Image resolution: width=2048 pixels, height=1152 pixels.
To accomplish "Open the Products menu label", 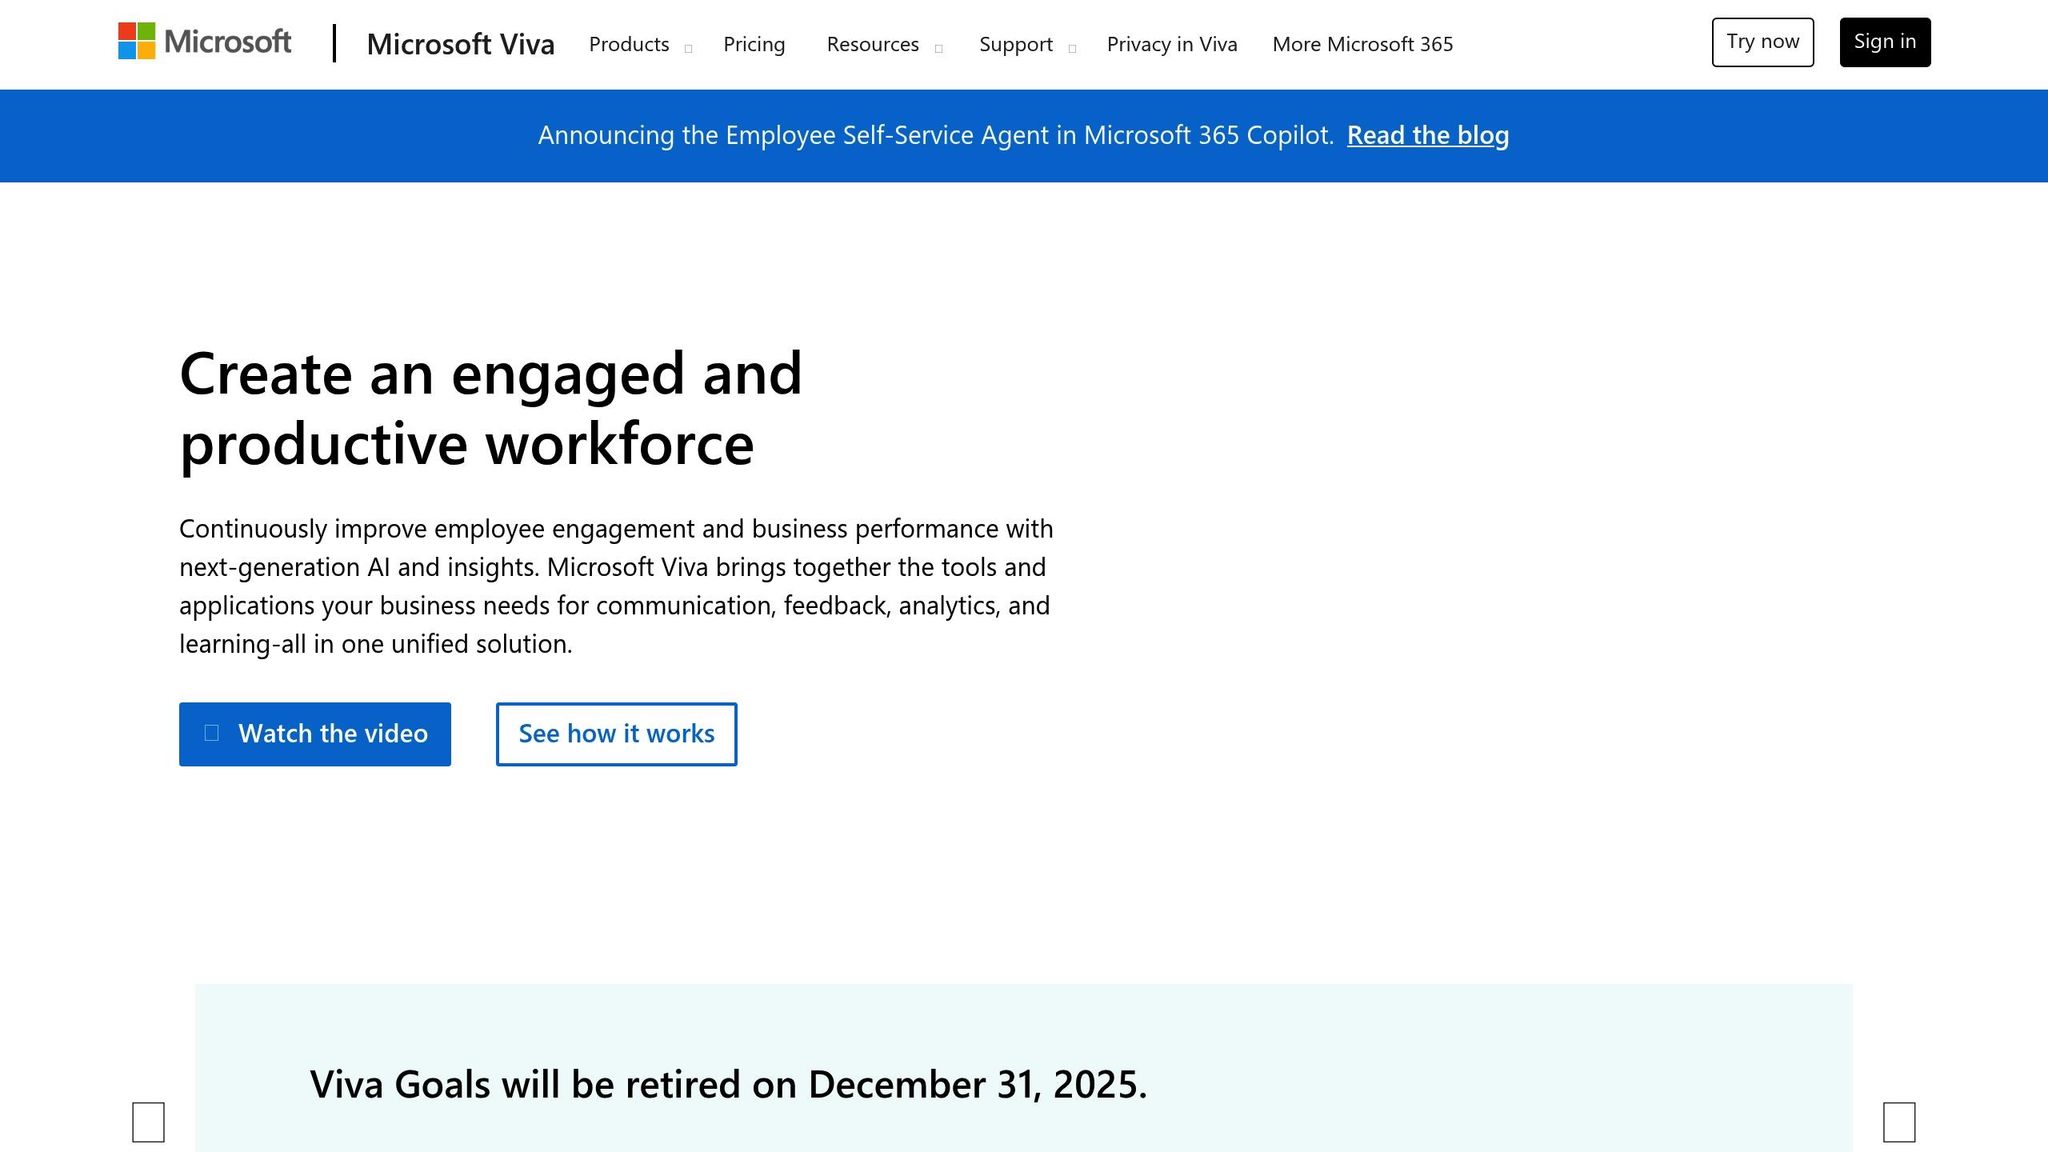I will pyautogui.click(x=629, y=44).
